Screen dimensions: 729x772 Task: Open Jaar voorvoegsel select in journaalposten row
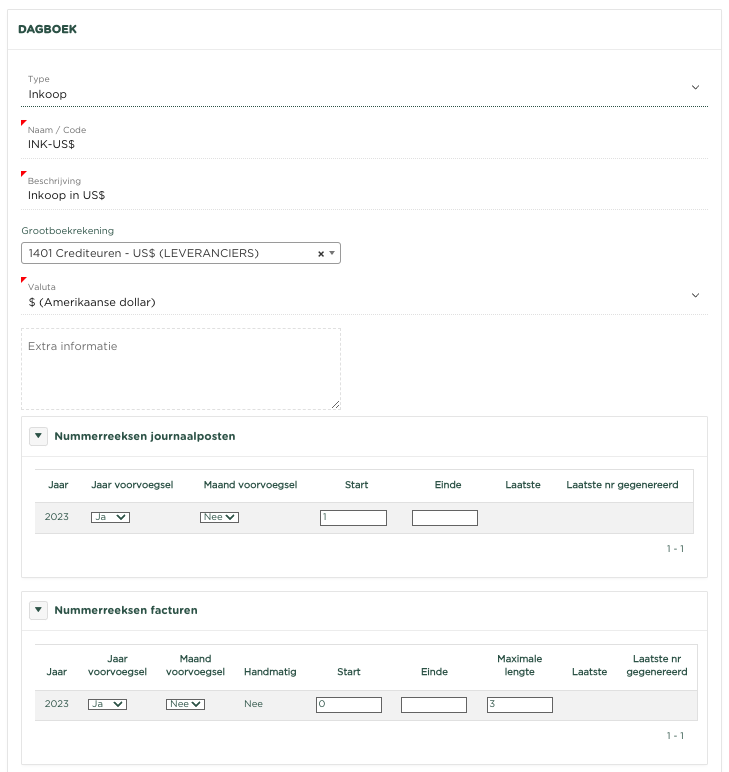pos(110,517)
